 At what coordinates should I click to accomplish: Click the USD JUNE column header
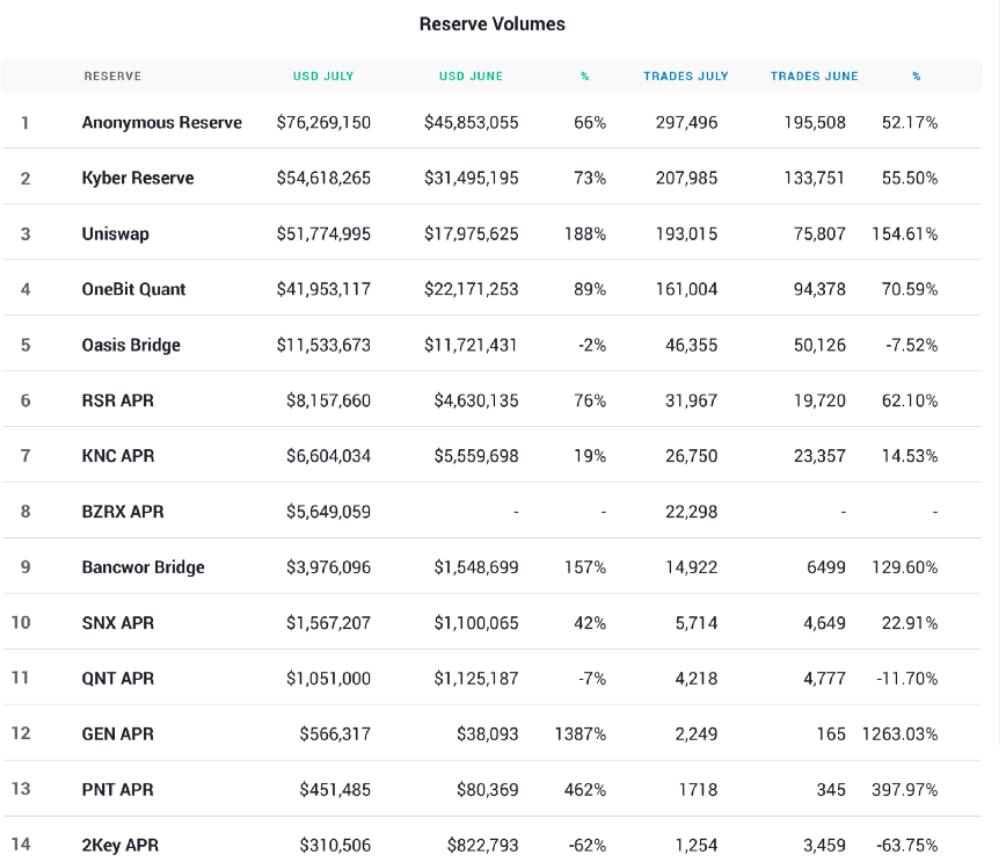click(x=471, y=76)
